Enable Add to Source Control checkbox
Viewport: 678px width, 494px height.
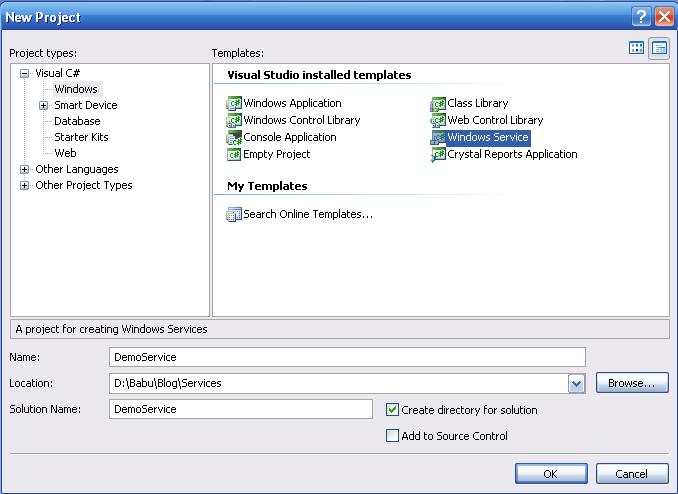pyautogui.click(x=392, y=436)
